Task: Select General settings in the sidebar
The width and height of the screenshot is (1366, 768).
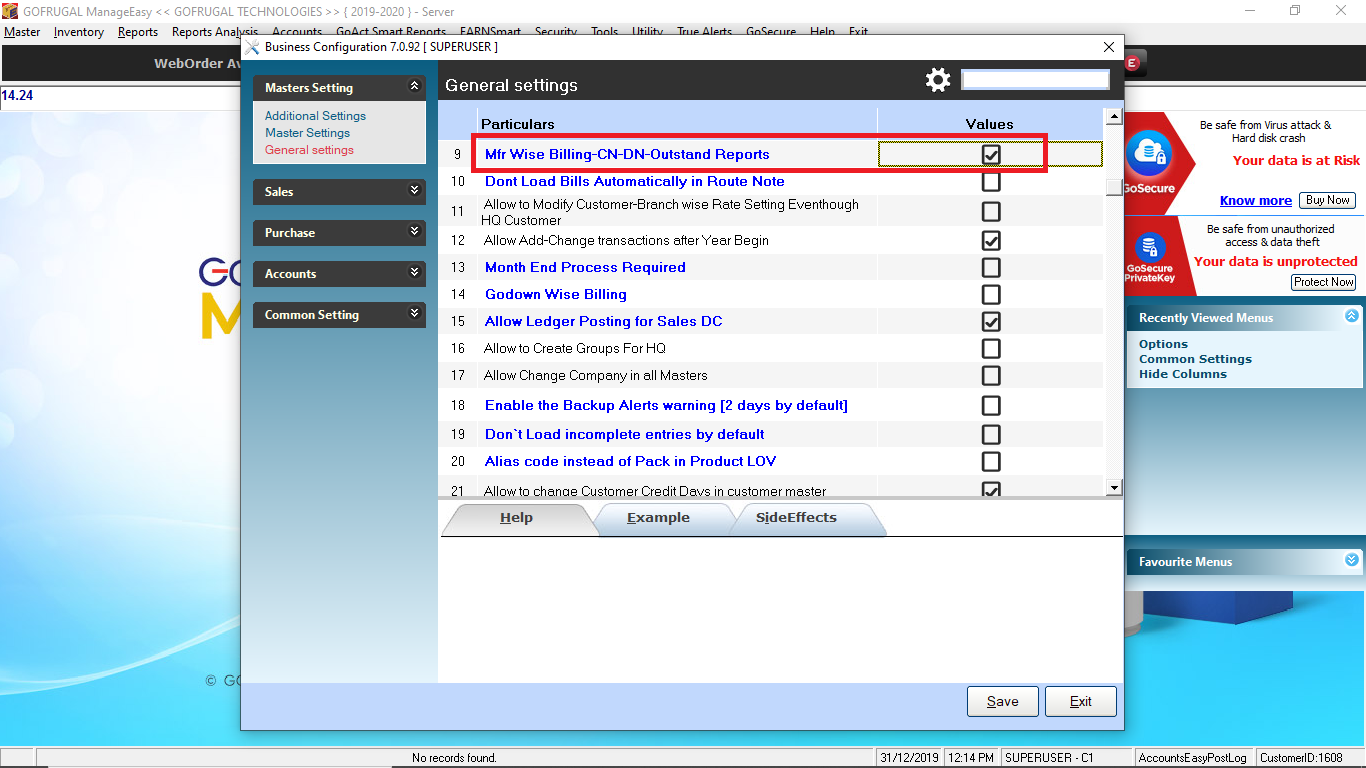Action: pos(309,150)
